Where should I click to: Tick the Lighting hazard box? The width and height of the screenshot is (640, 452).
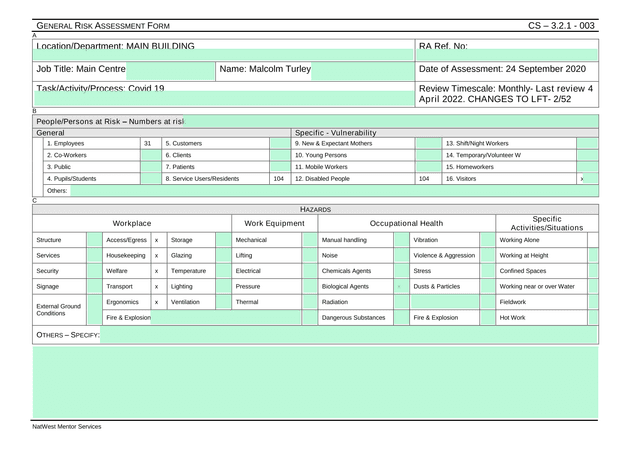[x=223, y=287]
